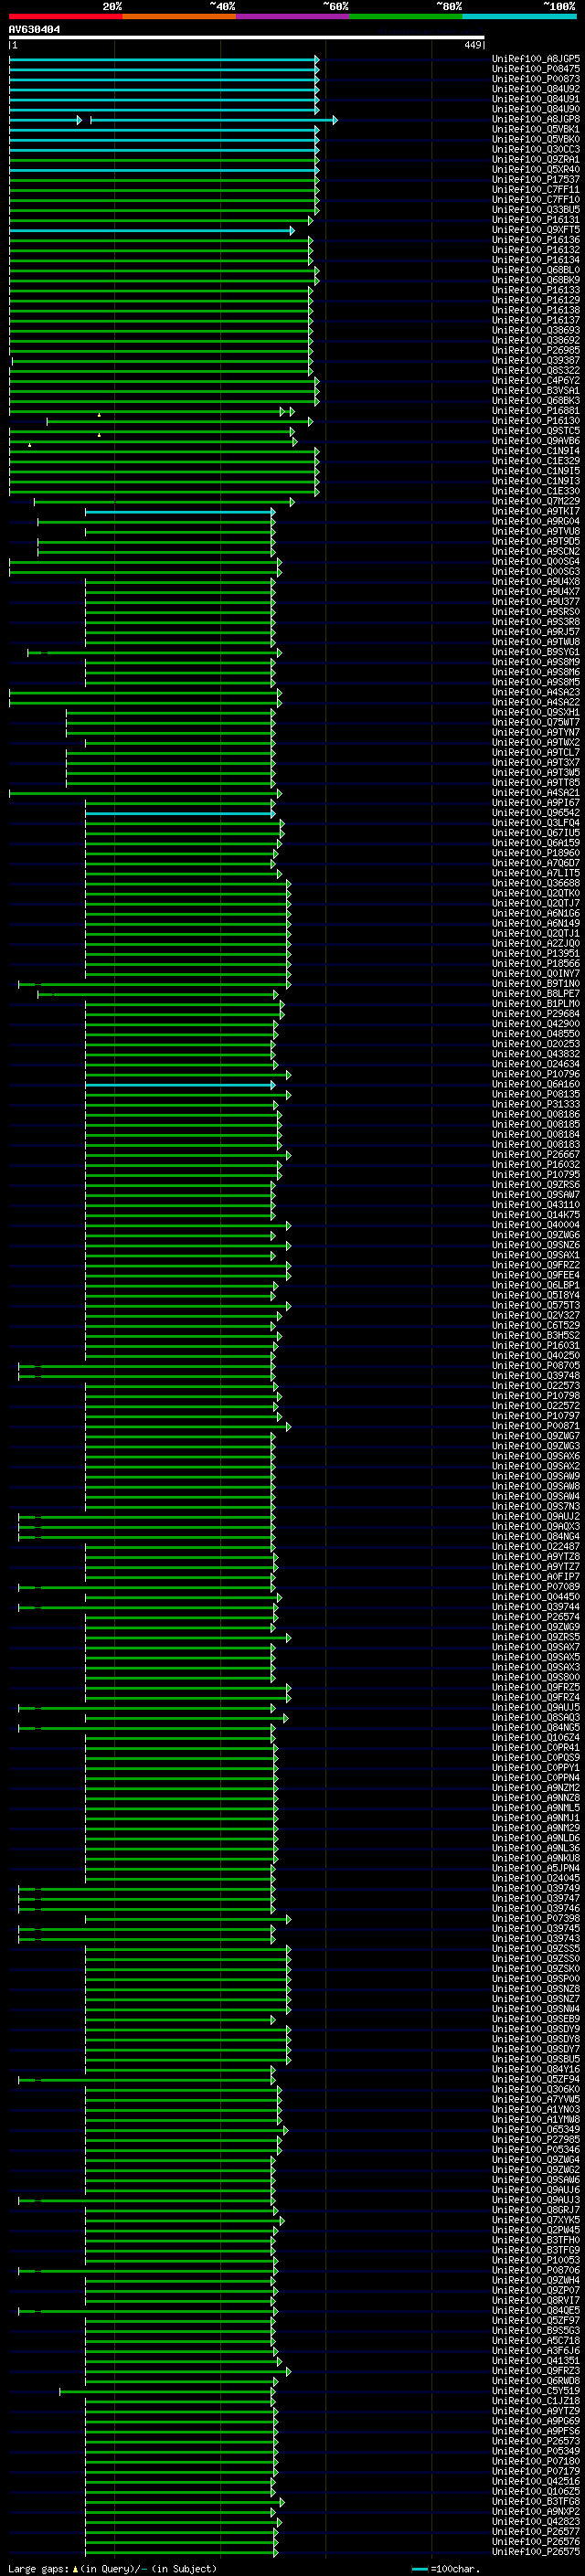
Task: Open hit UniRef100_B9T1N0
Action: 536,984
